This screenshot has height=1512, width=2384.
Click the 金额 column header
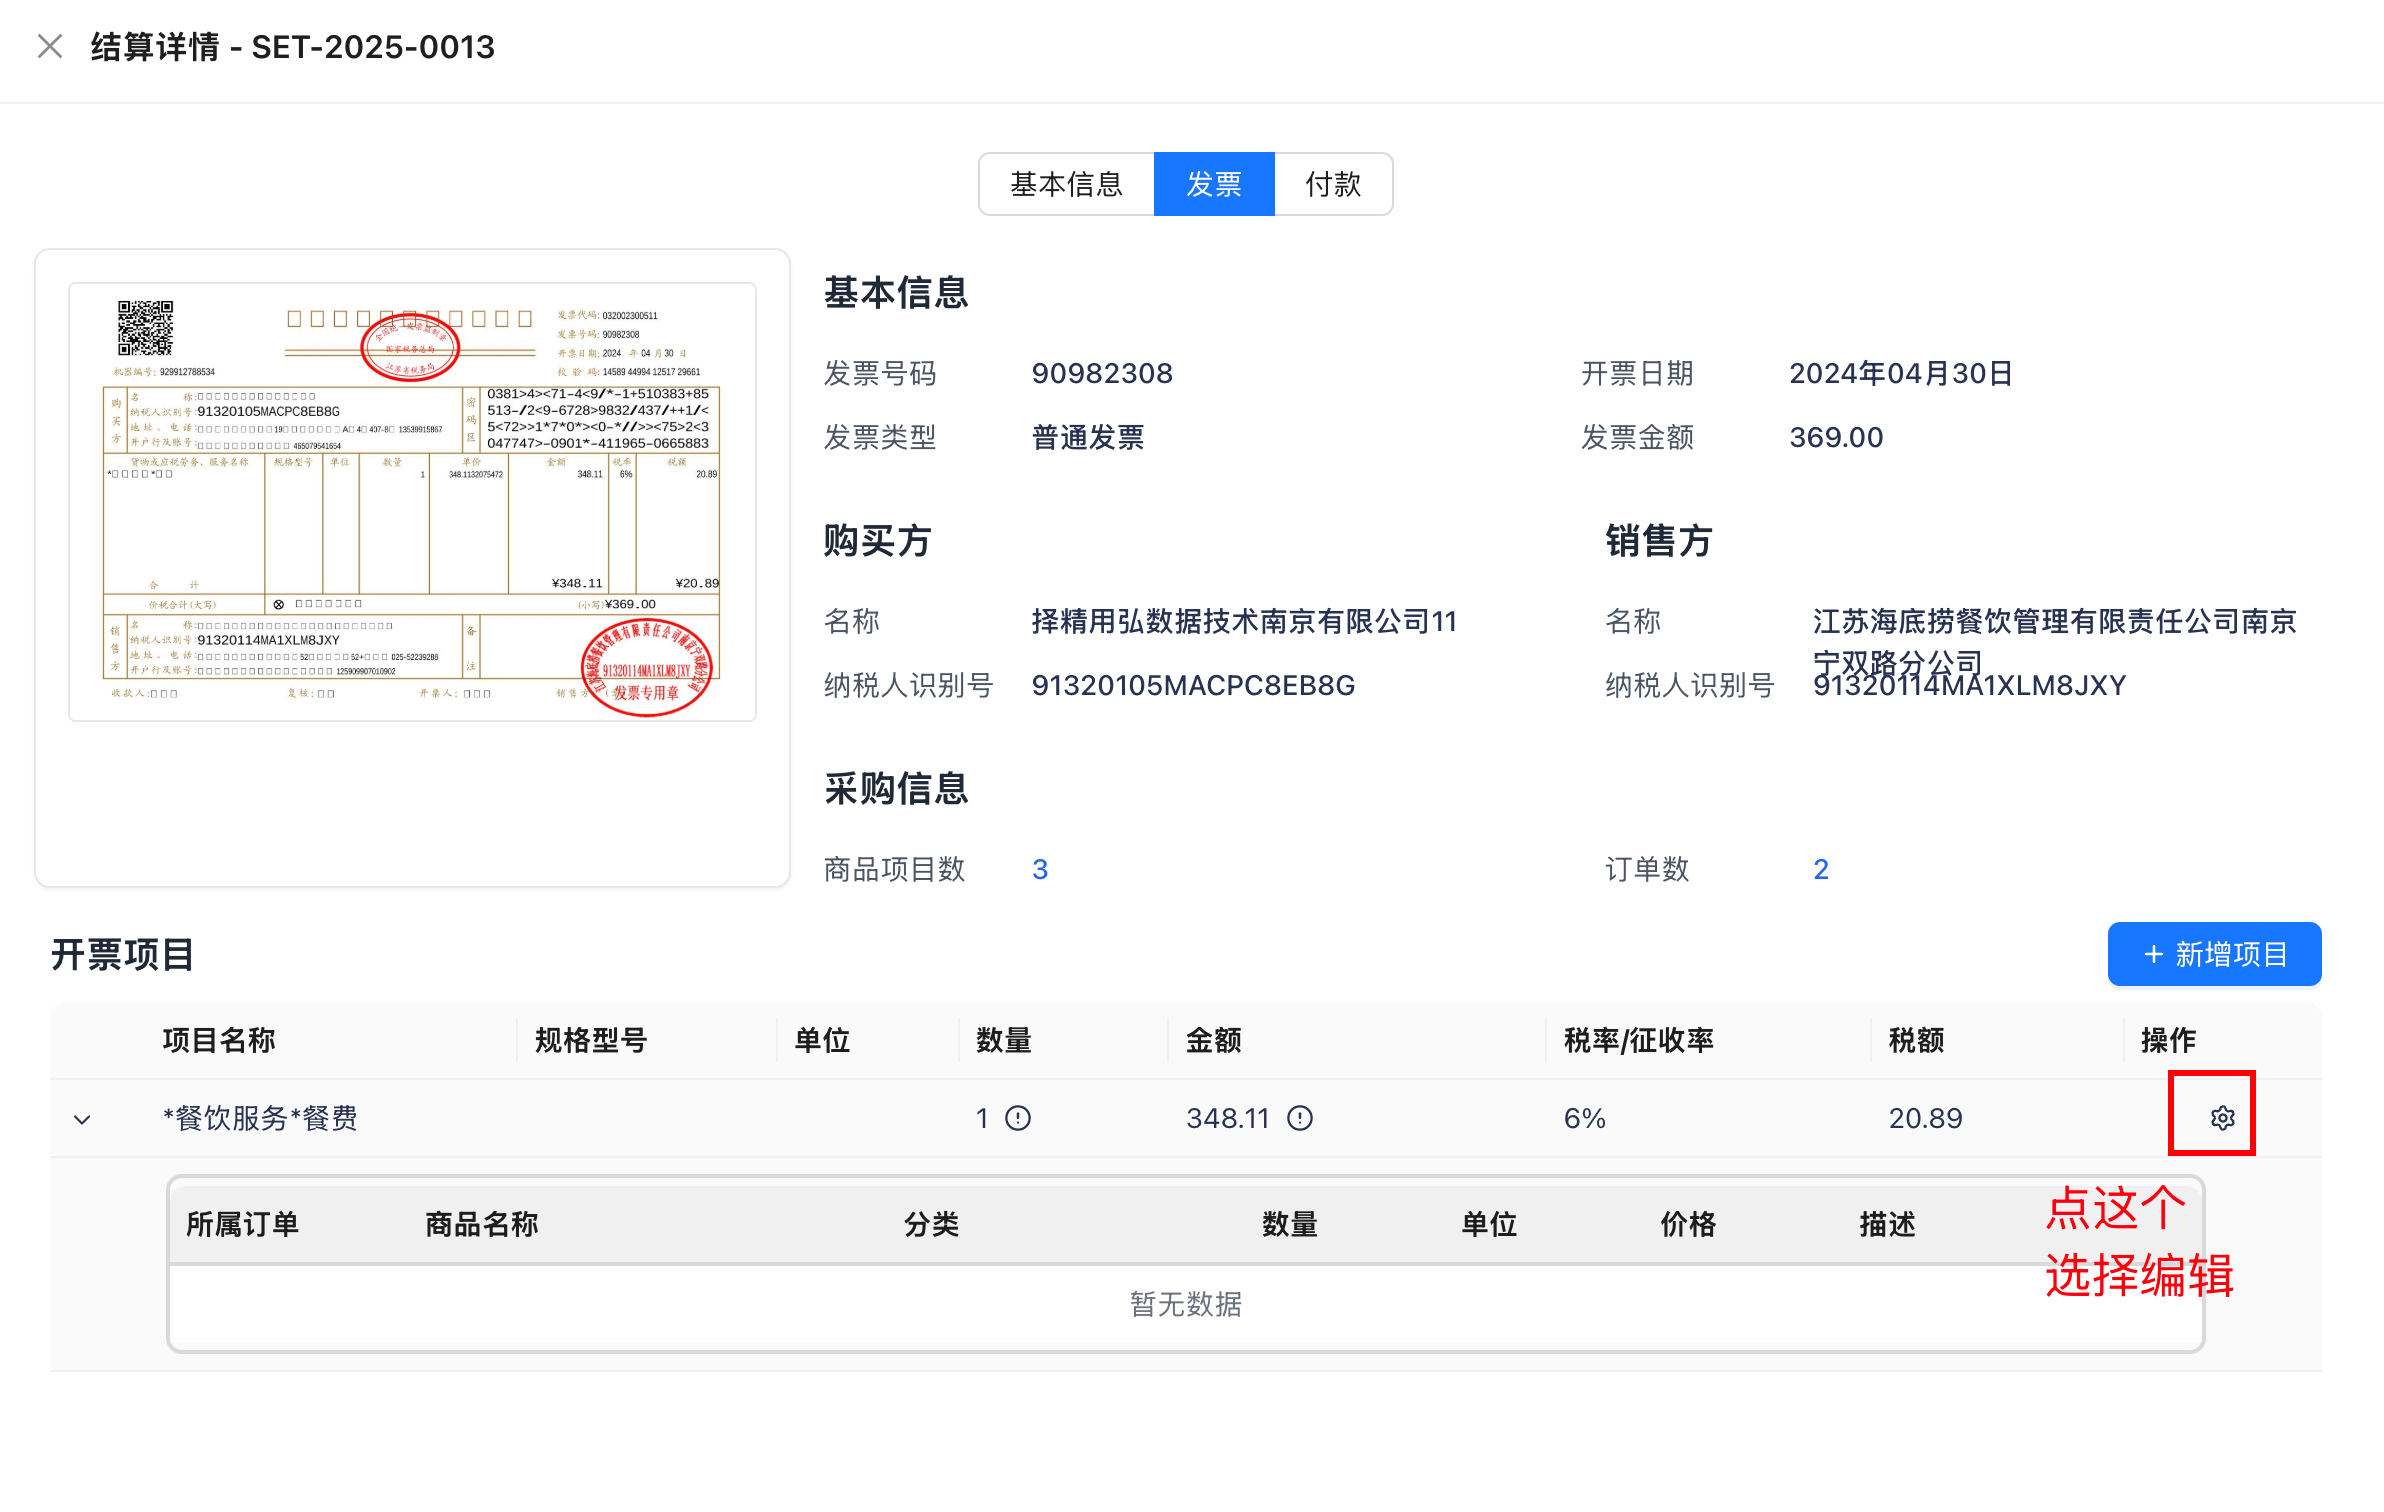1213,1040
